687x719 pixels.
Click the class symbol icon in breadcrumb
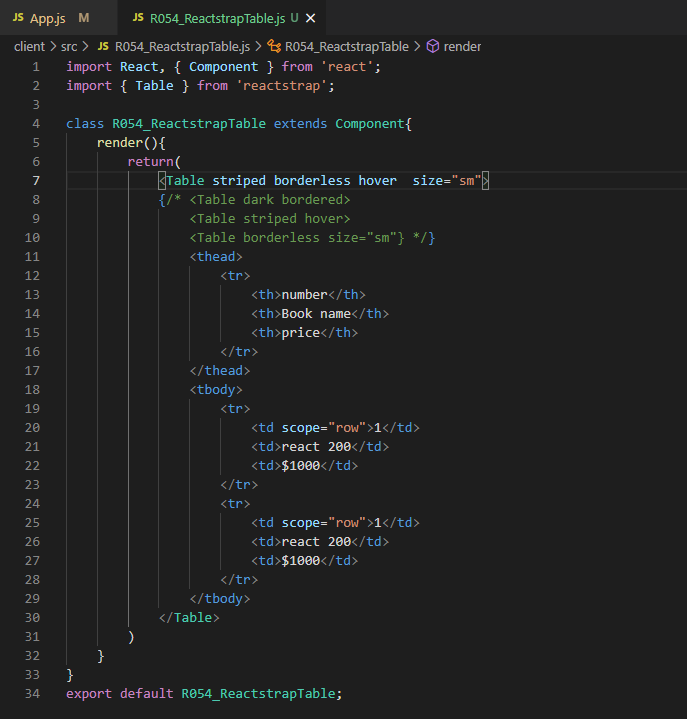274,46
